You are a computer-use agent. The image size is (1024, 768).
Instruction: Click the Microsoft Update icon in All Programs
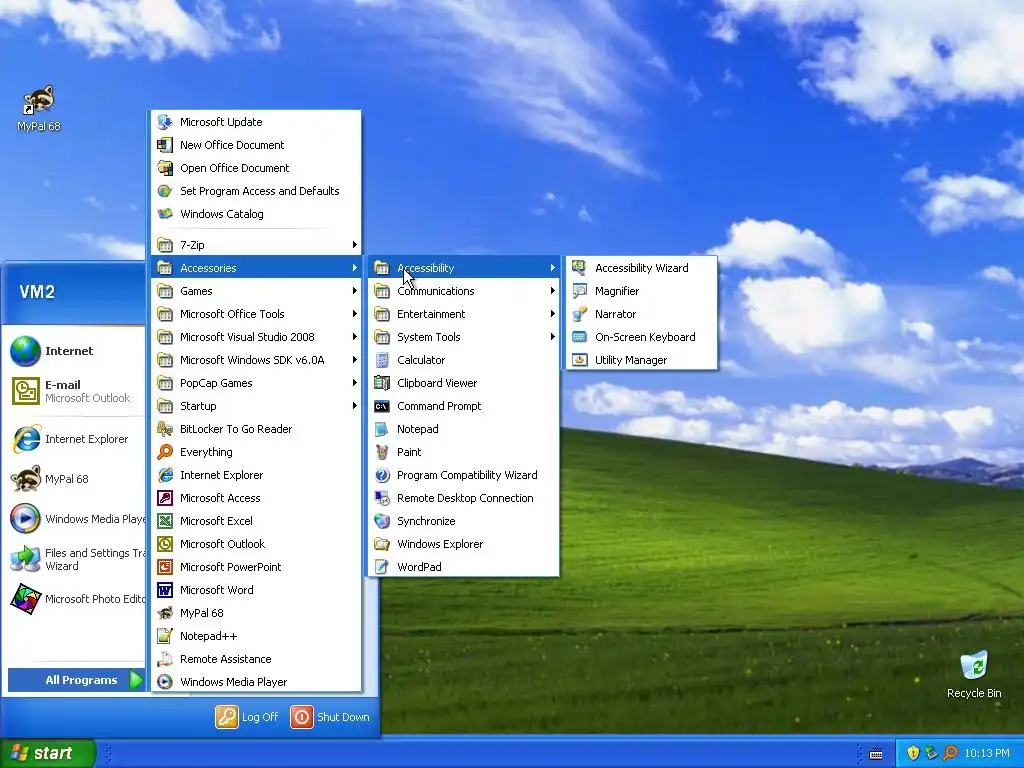click(x=165, y=122)
